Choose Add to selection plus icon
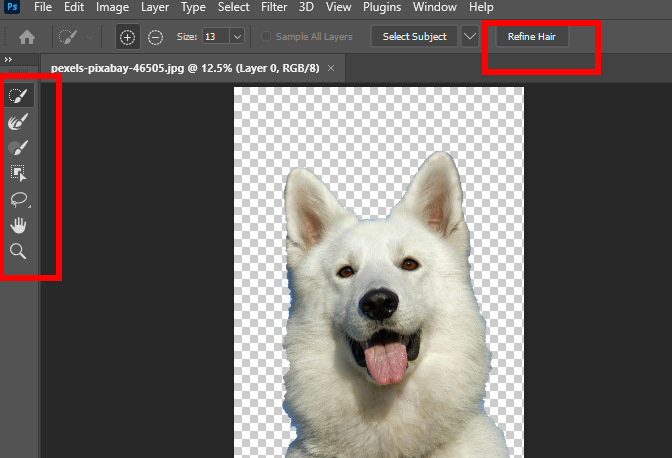The height and width of the screenshot is (458, 672). (127, 37)
